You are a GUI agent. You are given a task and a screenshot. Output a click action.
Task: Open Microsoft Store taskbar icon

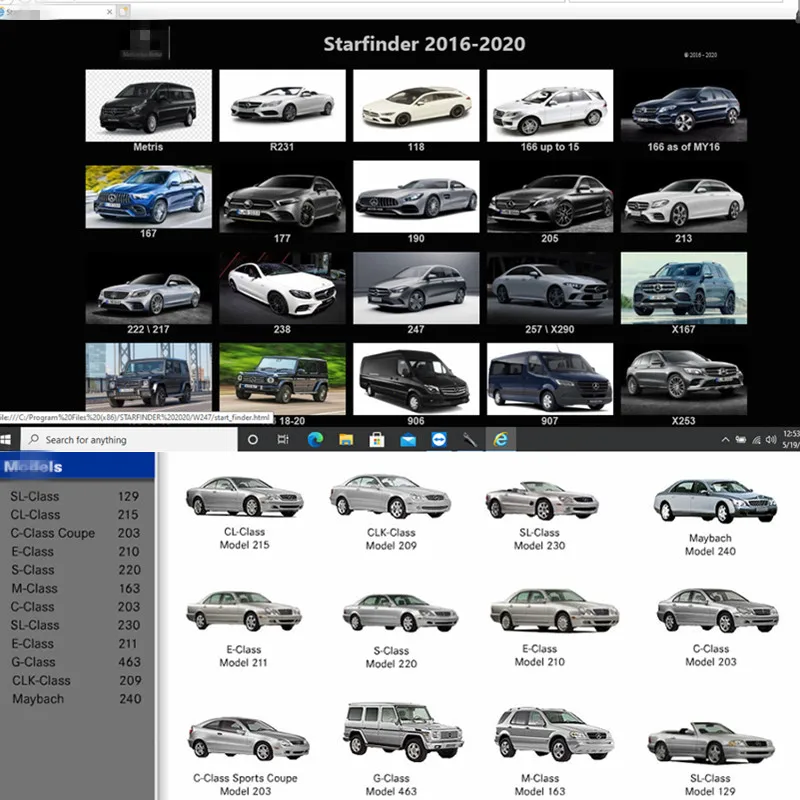pos(377,439)
